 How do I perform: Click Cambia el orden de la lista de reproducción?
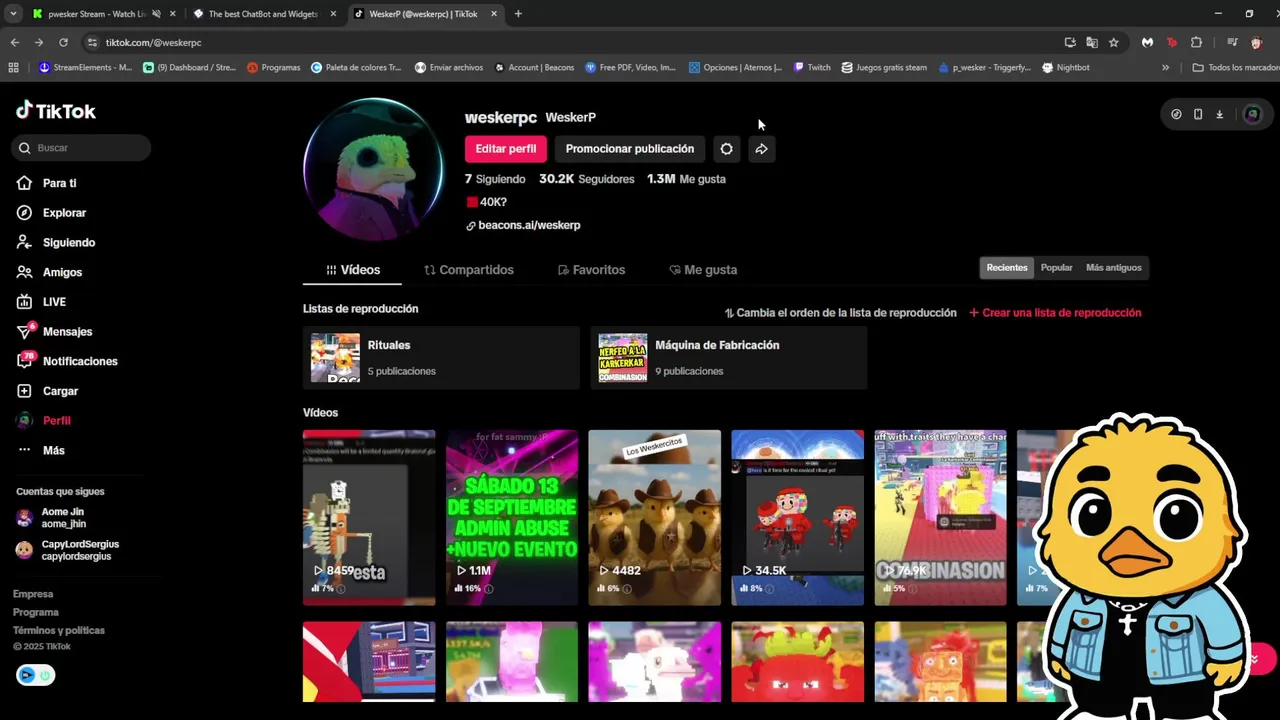[x=840, y=313]
